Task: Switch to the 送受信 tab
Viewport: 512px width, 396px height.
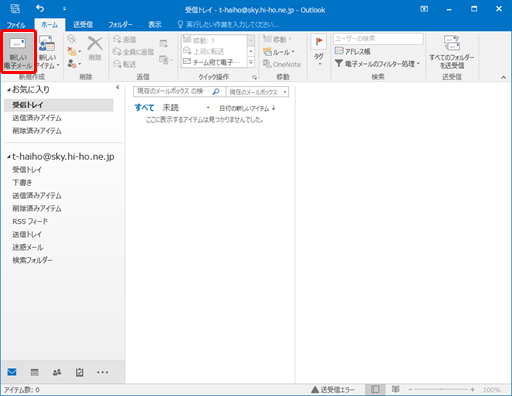Action: [x=83, y=25]
